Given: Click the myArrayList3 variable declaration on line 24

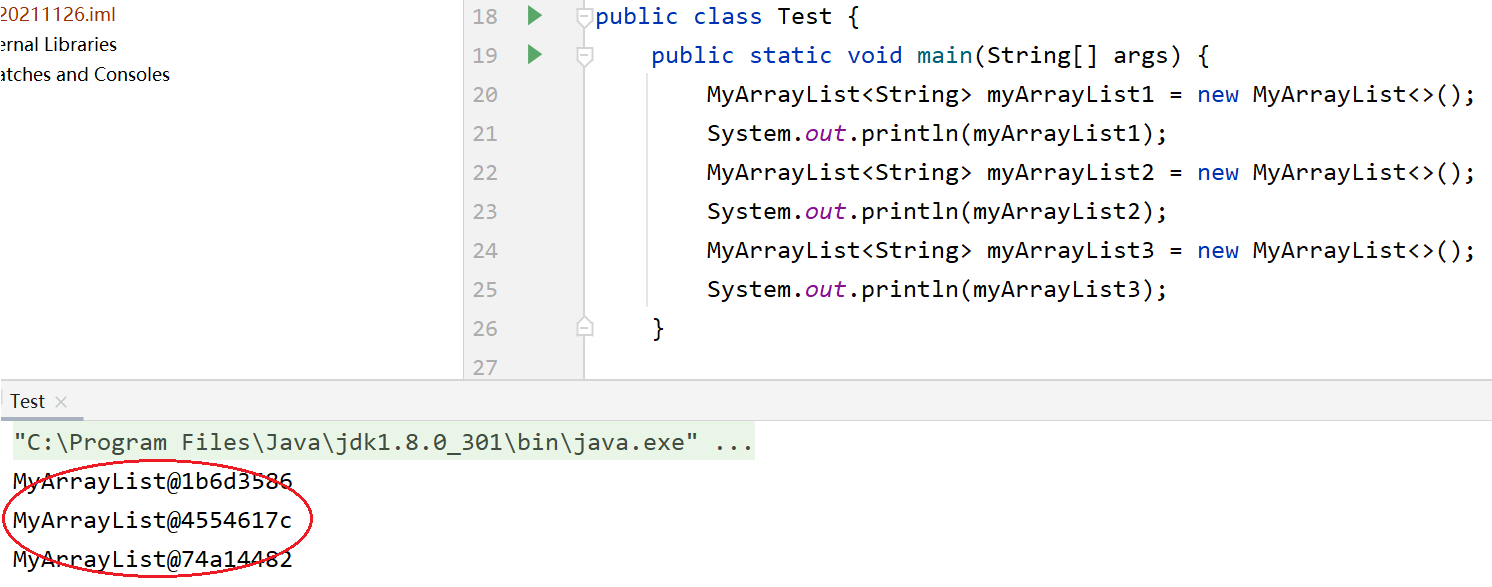Looking at the screenshot, I should pos(1071,251).
